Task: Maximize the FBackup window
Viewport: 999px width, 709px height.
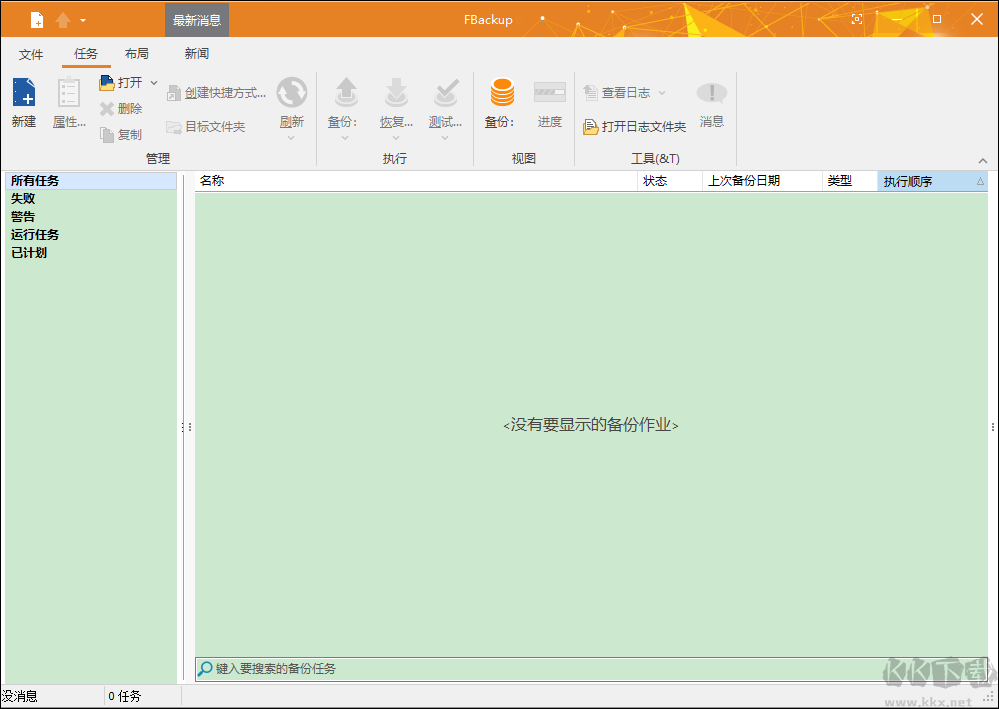Action: point(937,19)
